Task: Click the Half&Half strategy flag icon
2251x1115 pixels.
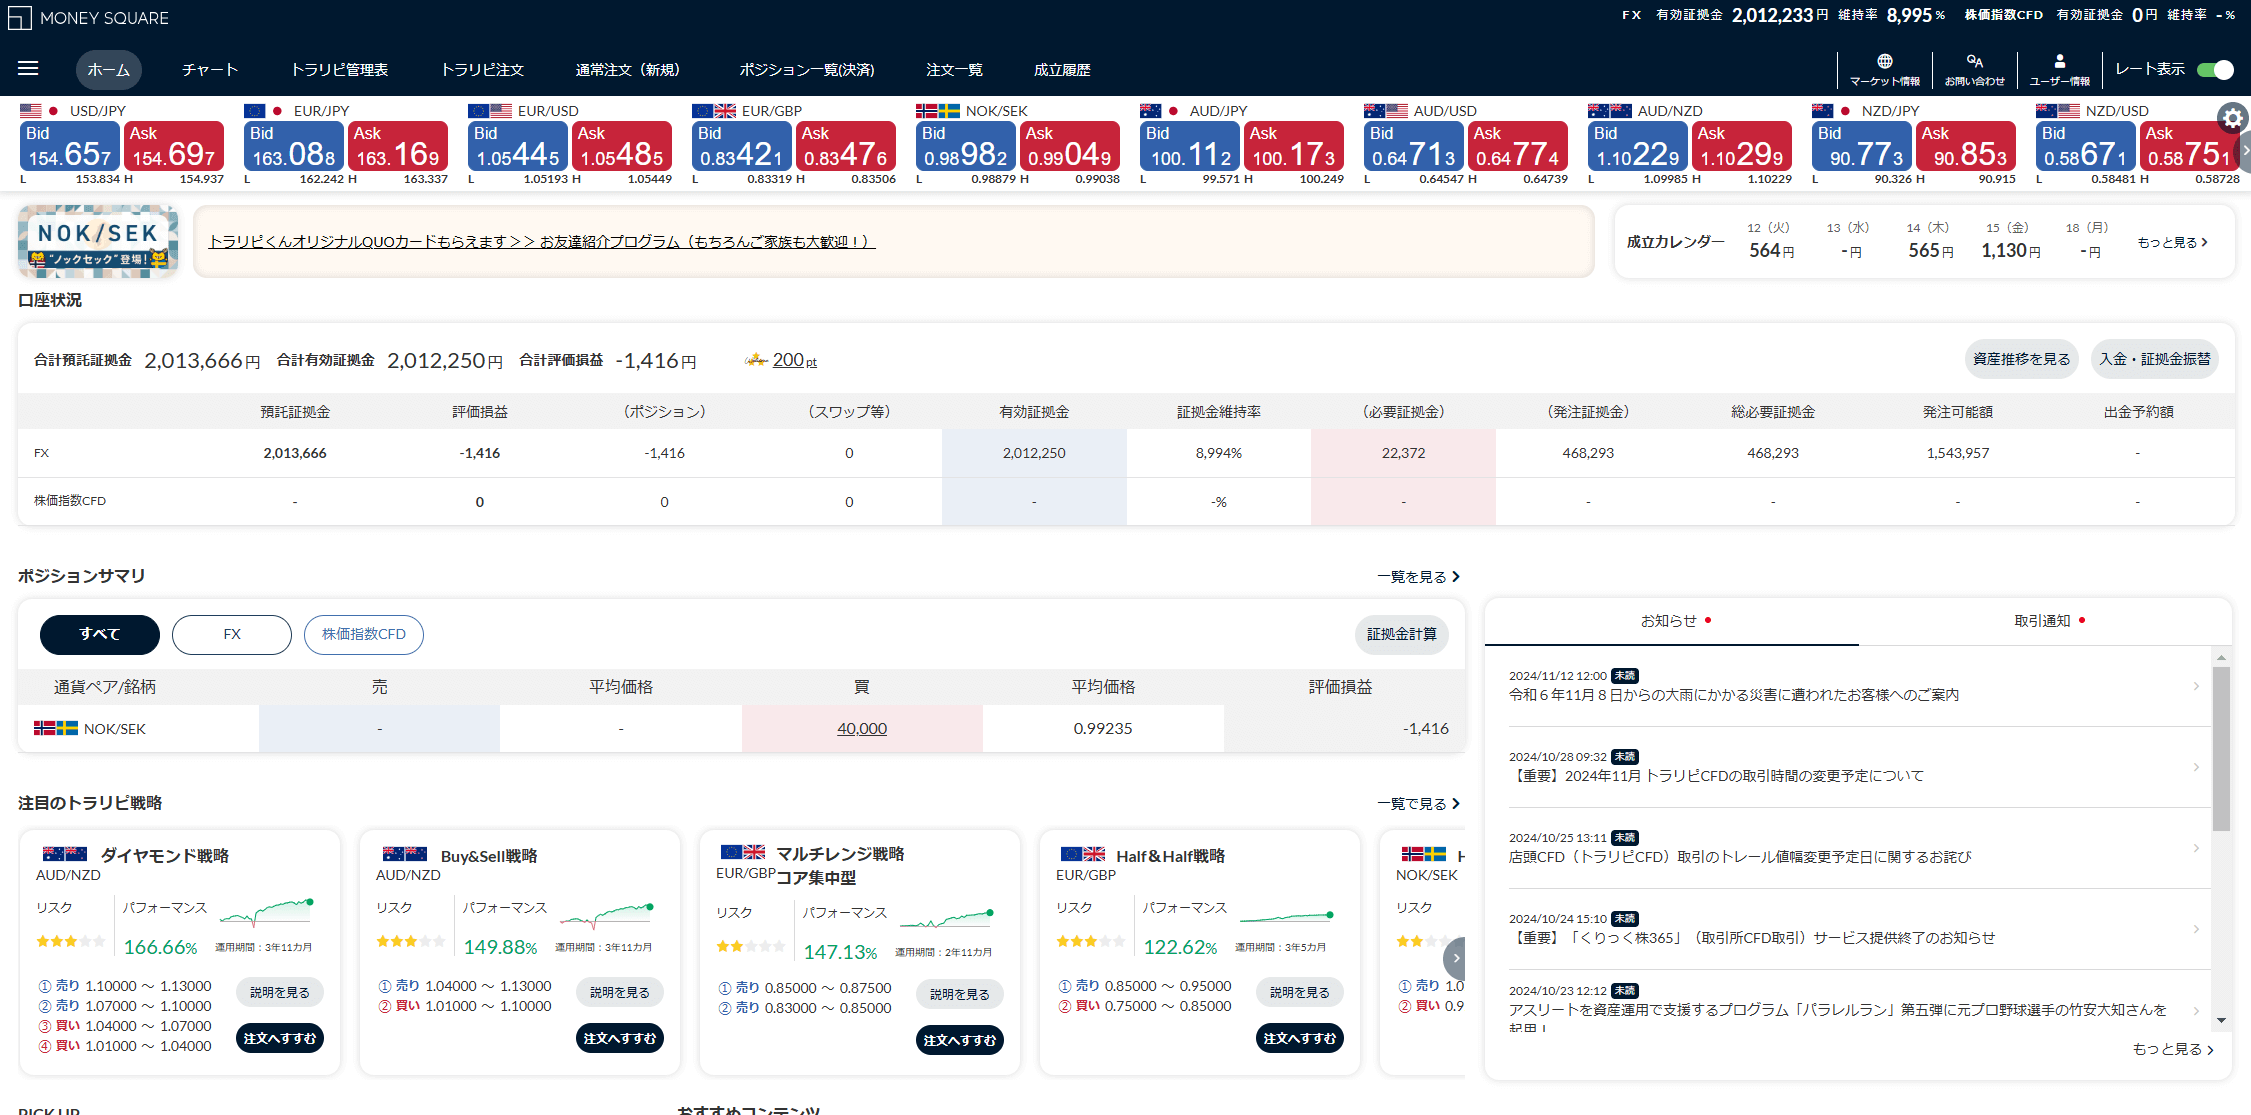Action: (x=1083, y=854)
